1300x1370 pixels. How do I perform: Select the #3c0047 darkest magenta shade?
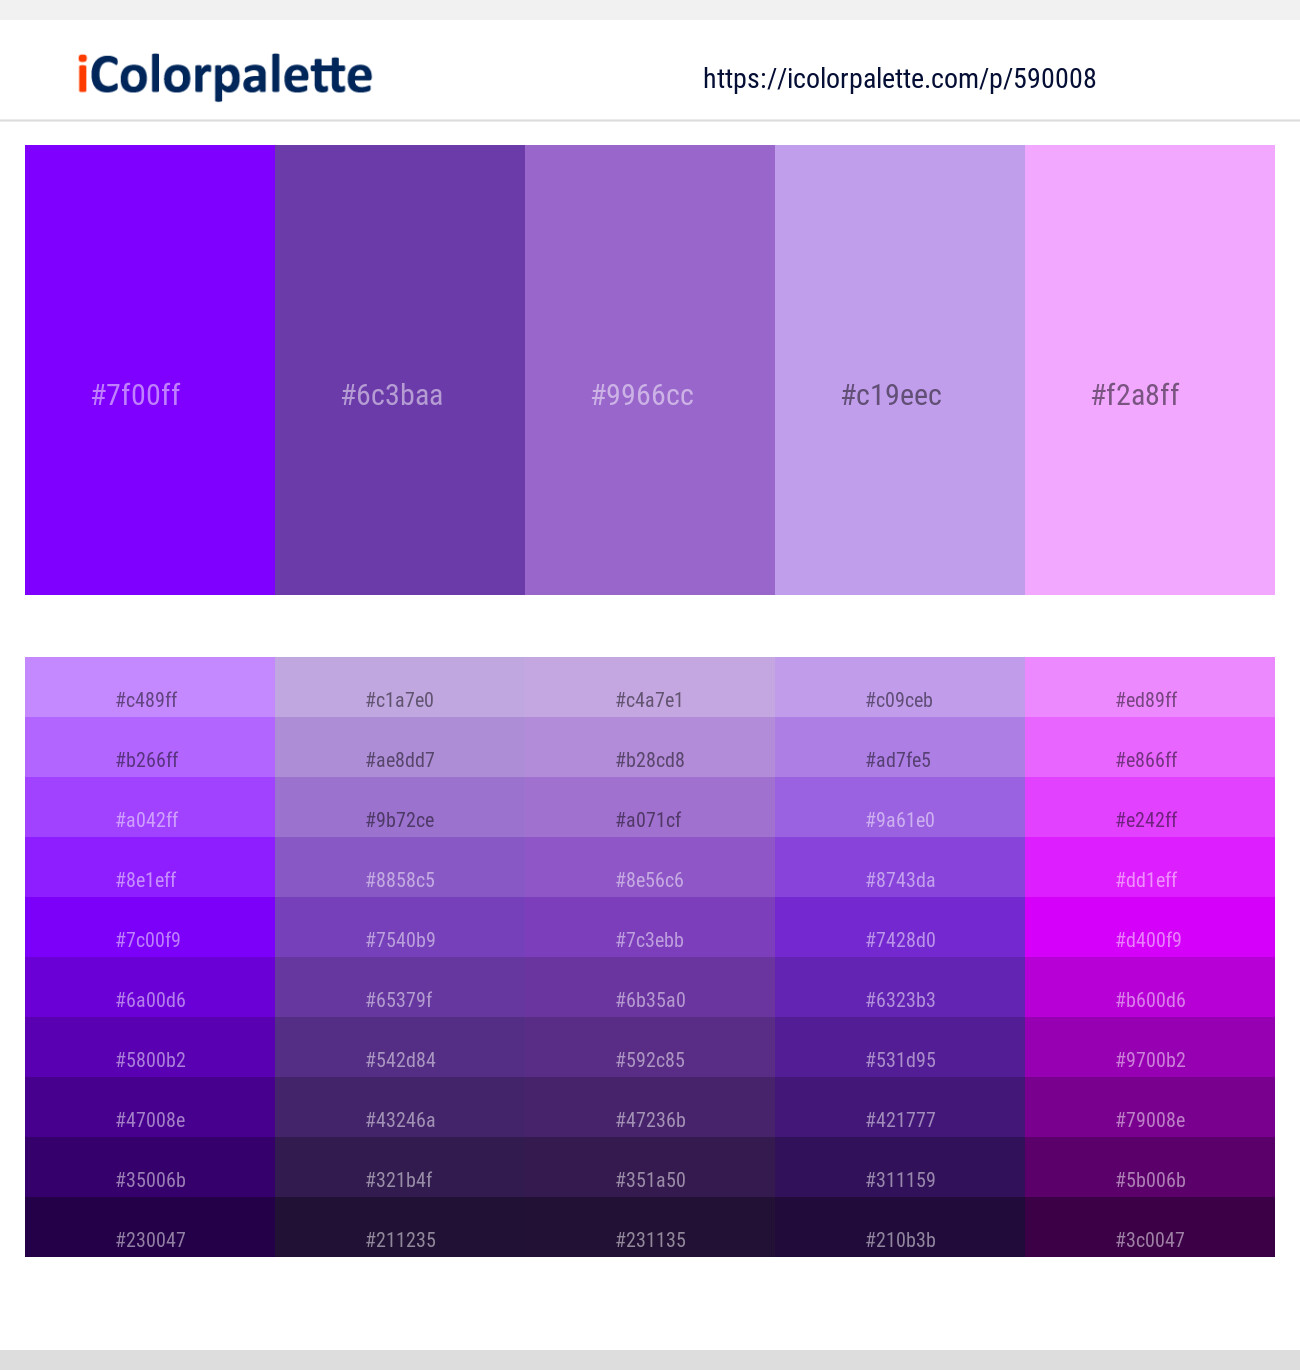[x=1150, y=1227]
